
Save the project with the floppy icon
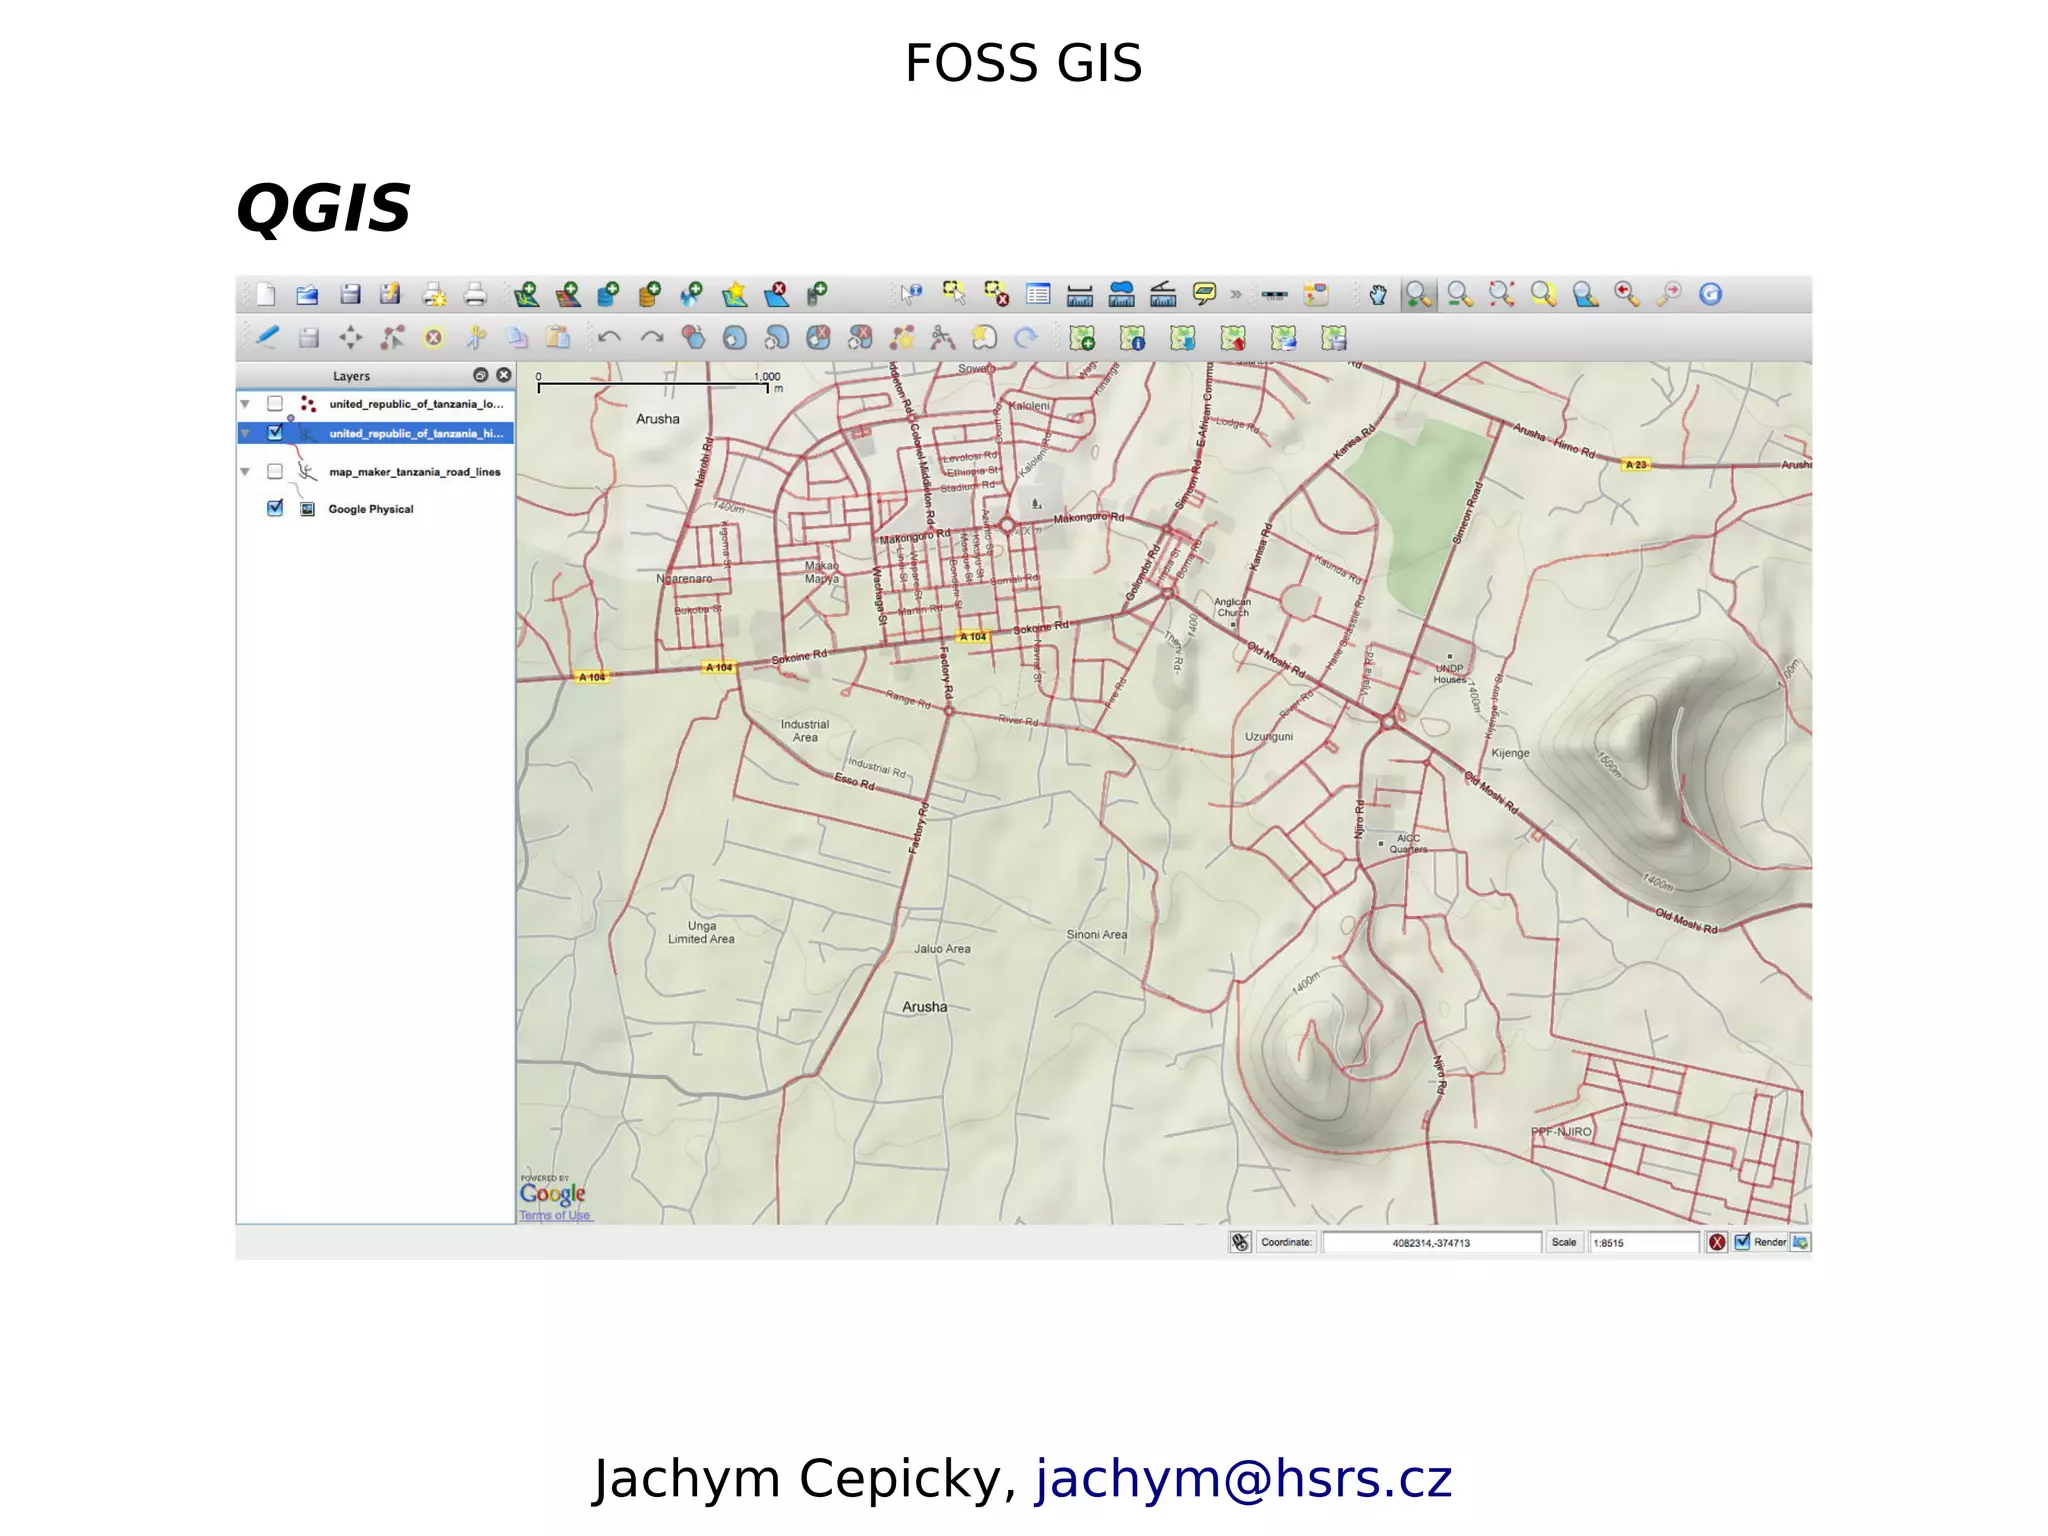point(349,295)
